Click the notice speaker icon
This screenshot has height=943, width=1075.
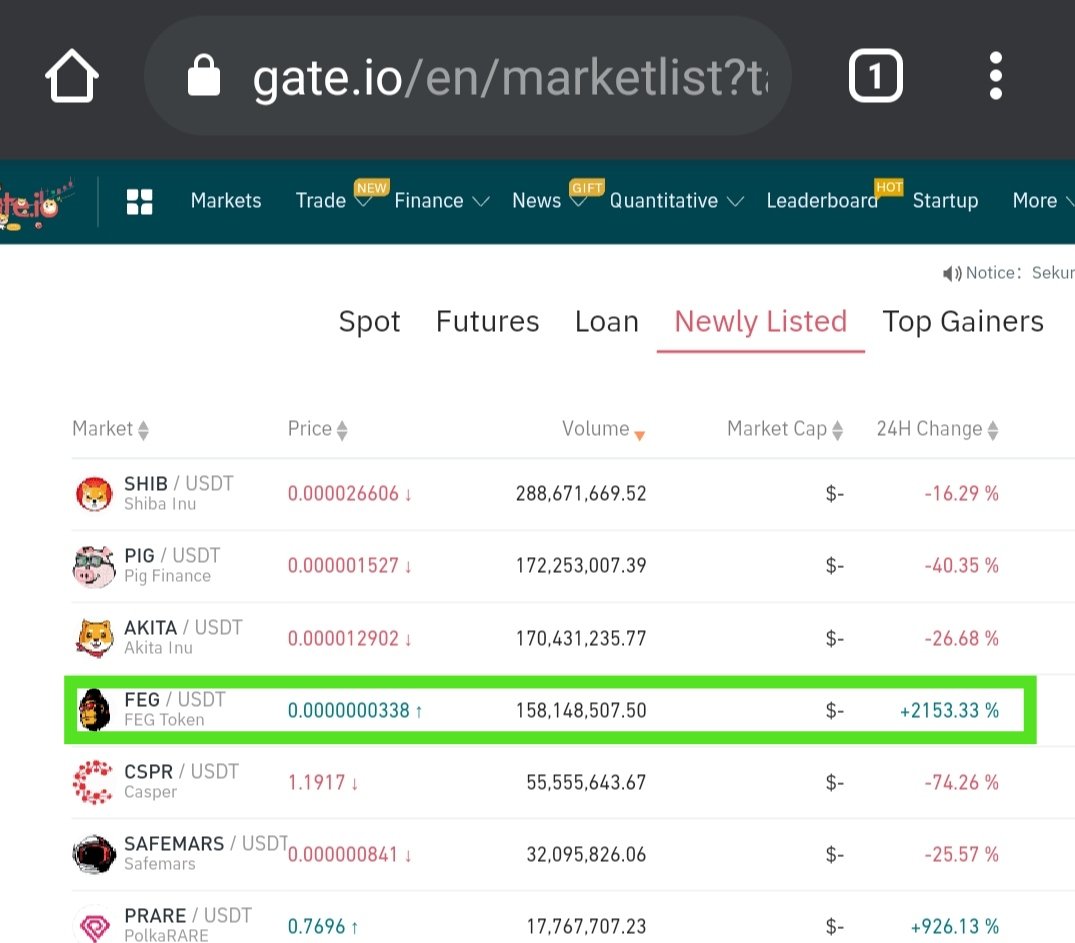click(952, 274)
